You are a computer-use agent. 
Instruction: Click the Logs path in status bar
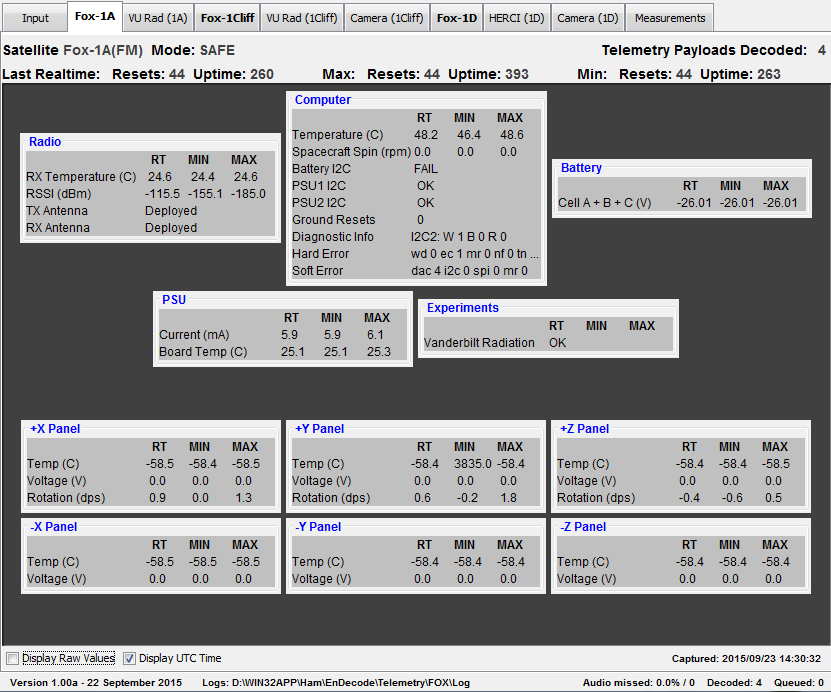335,682
